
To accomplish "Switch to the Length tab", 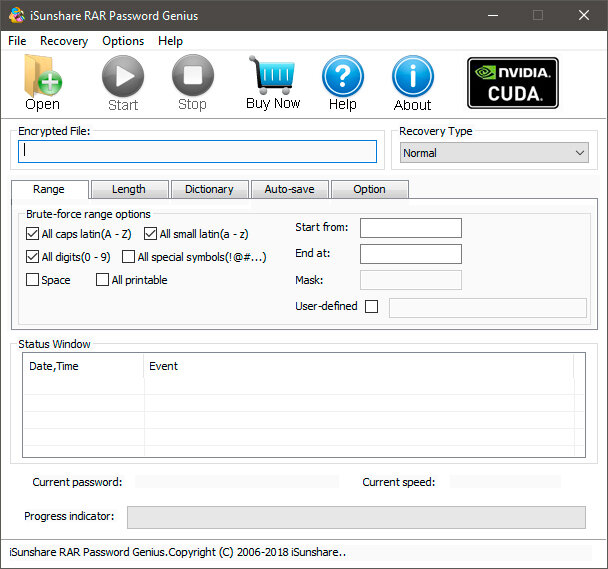I will (x=129, y=189).
